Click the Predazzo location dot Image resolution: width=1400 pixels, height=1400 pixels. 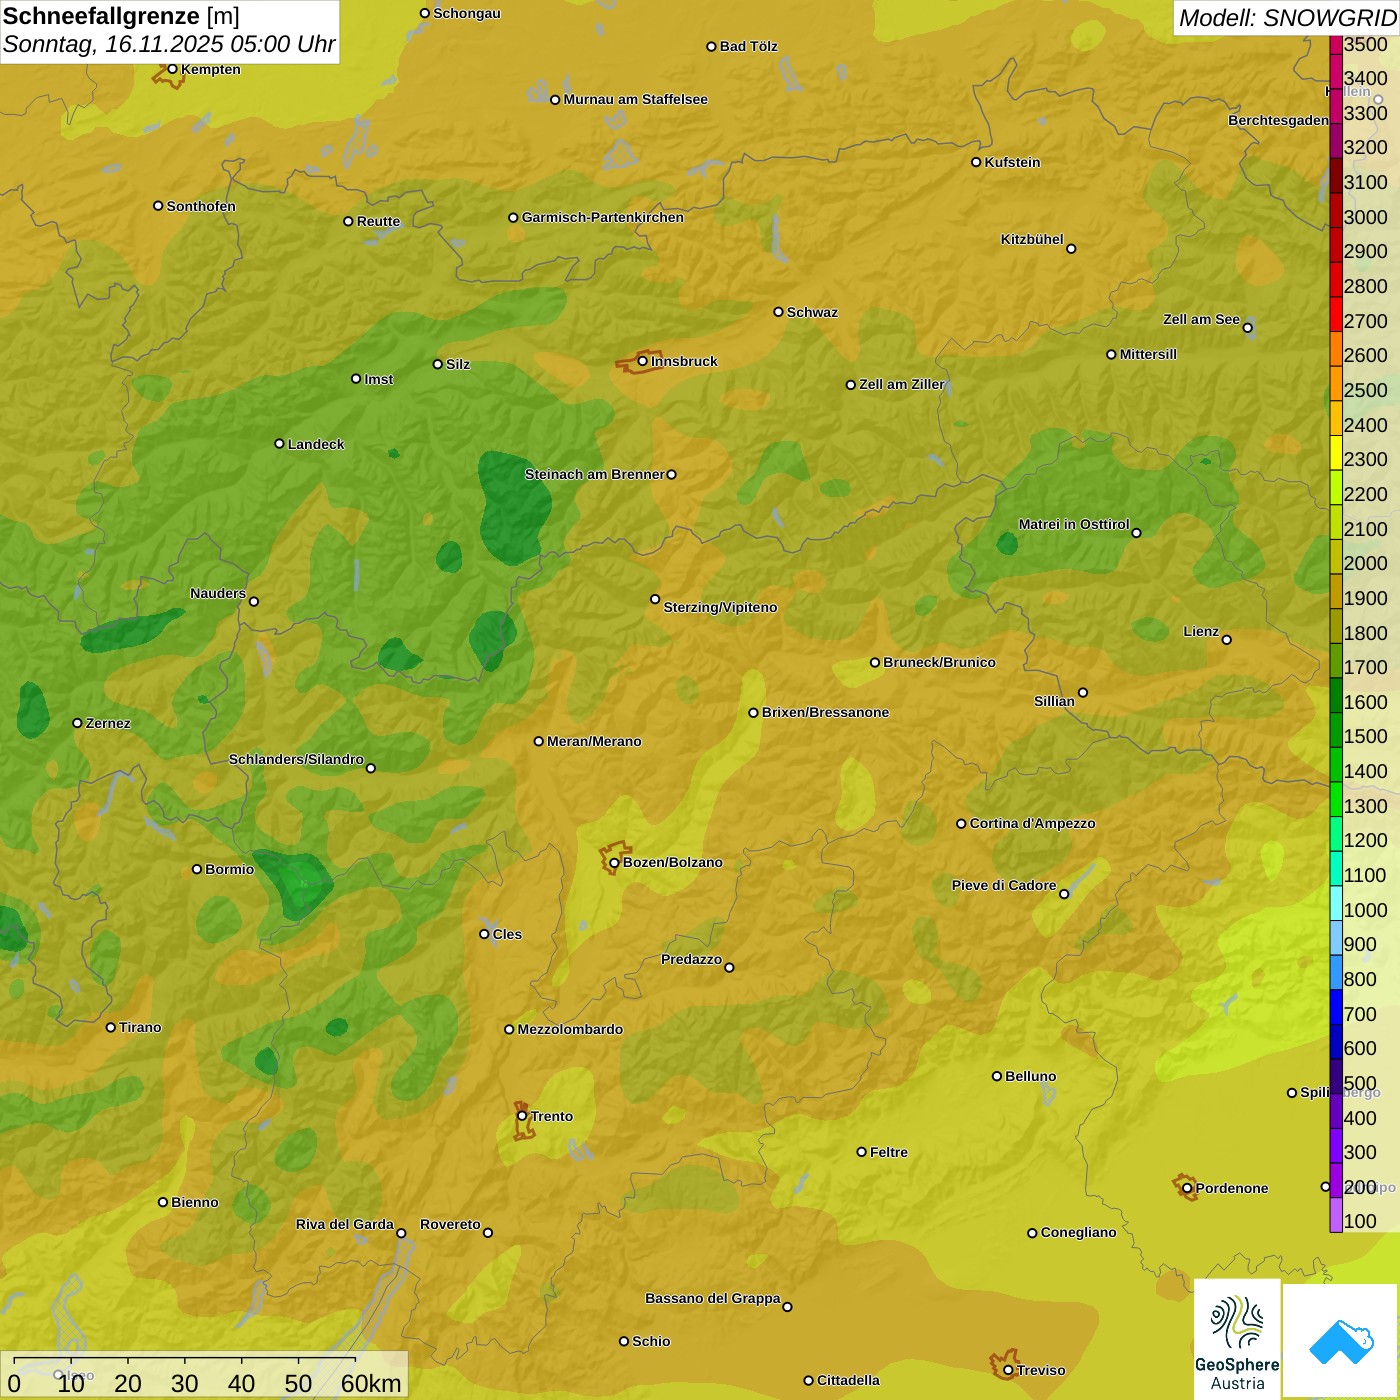point(729,967)
